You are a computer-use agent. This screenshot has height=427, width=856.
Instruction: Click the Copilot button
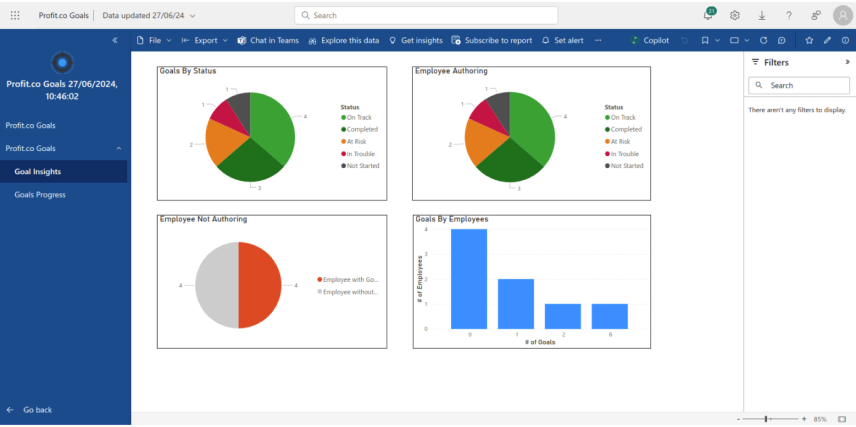click(x=649, y=40)
